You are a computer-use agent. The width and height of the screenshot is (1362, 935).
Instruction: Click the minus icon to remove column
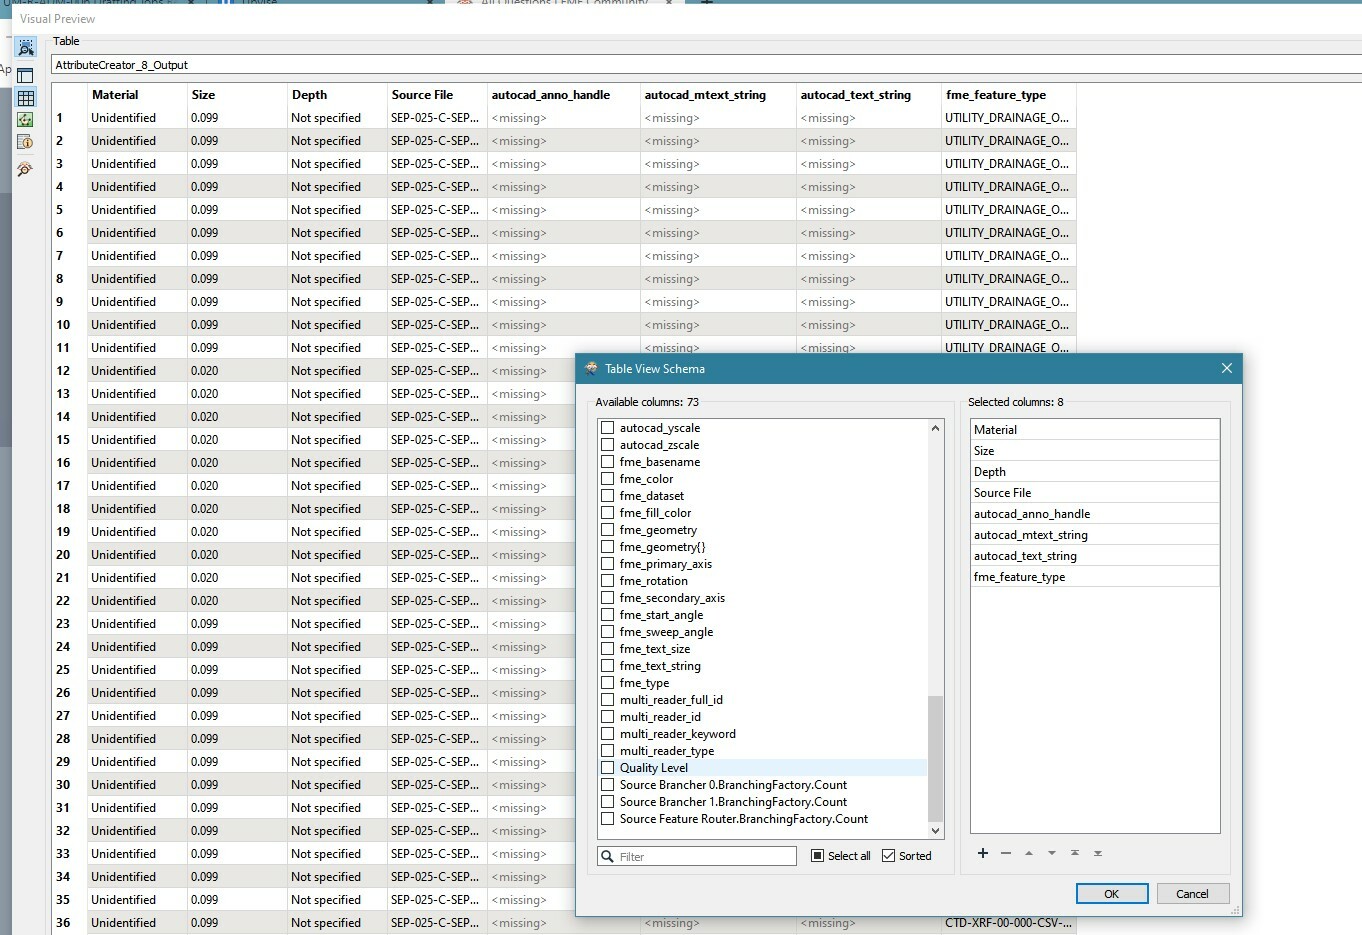1006,853
